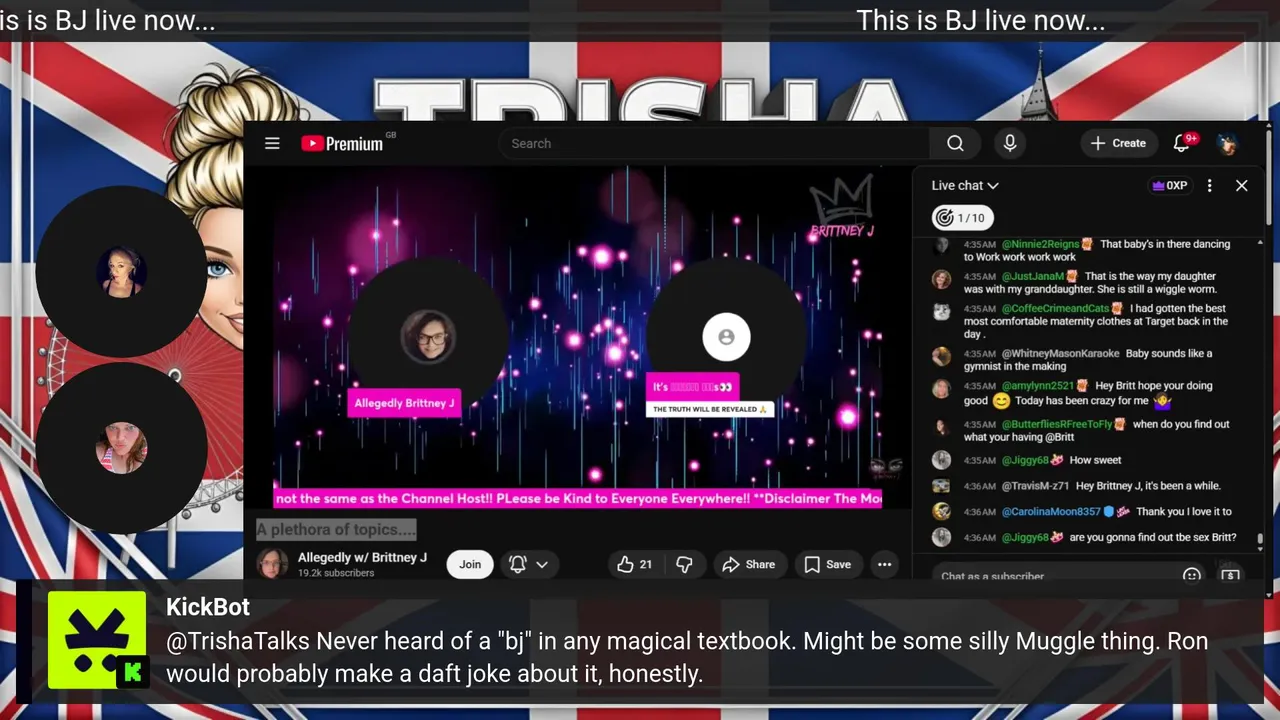
Task: Click TravisM-z71 chat avatar
Action: point(941,486)
